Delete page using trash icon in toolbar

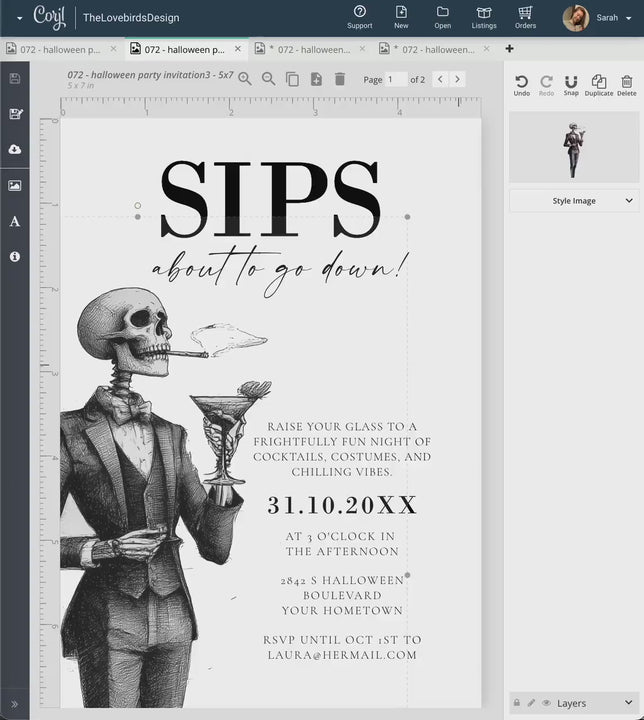point(339,79)
